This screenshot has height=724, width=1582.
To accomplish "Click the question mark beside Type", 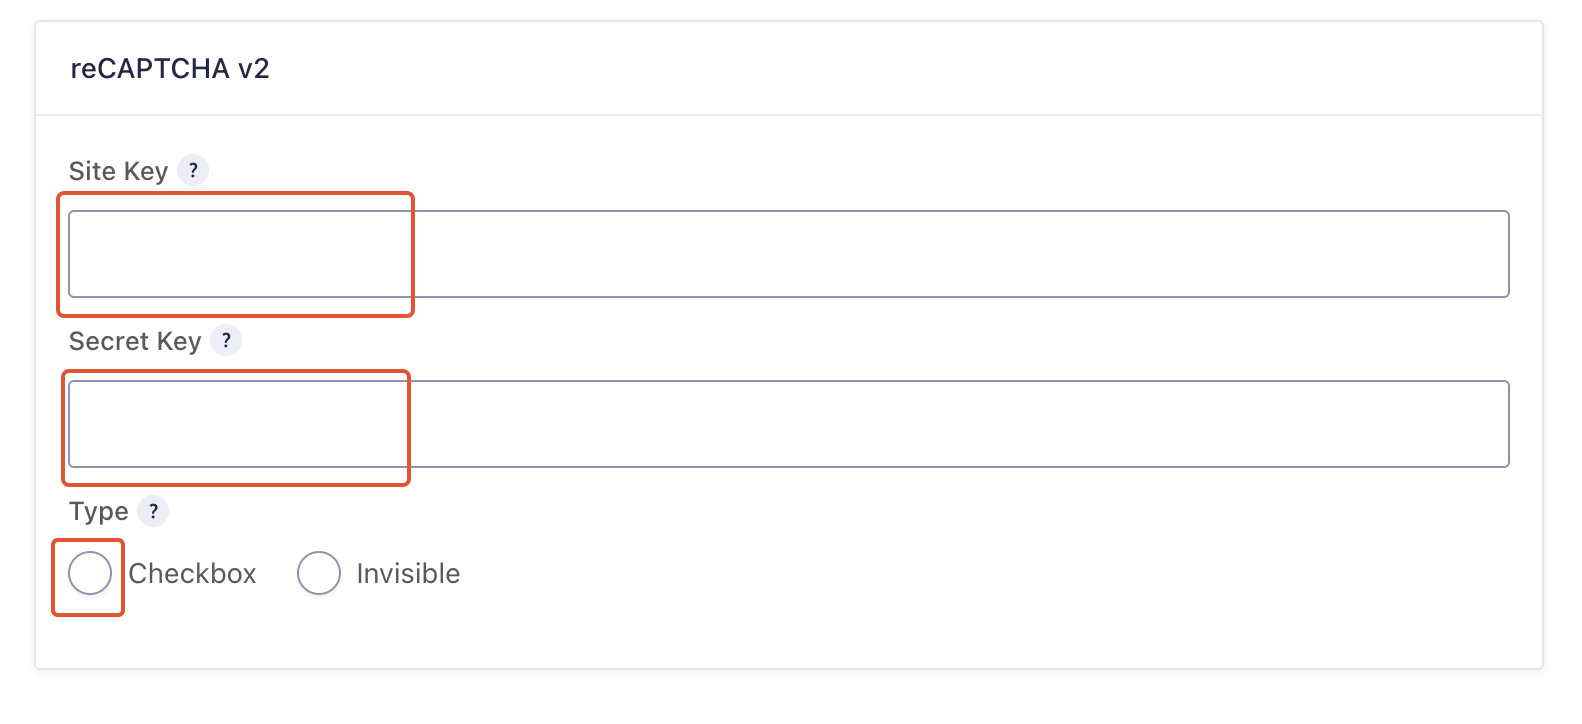I will pos(153,511).
